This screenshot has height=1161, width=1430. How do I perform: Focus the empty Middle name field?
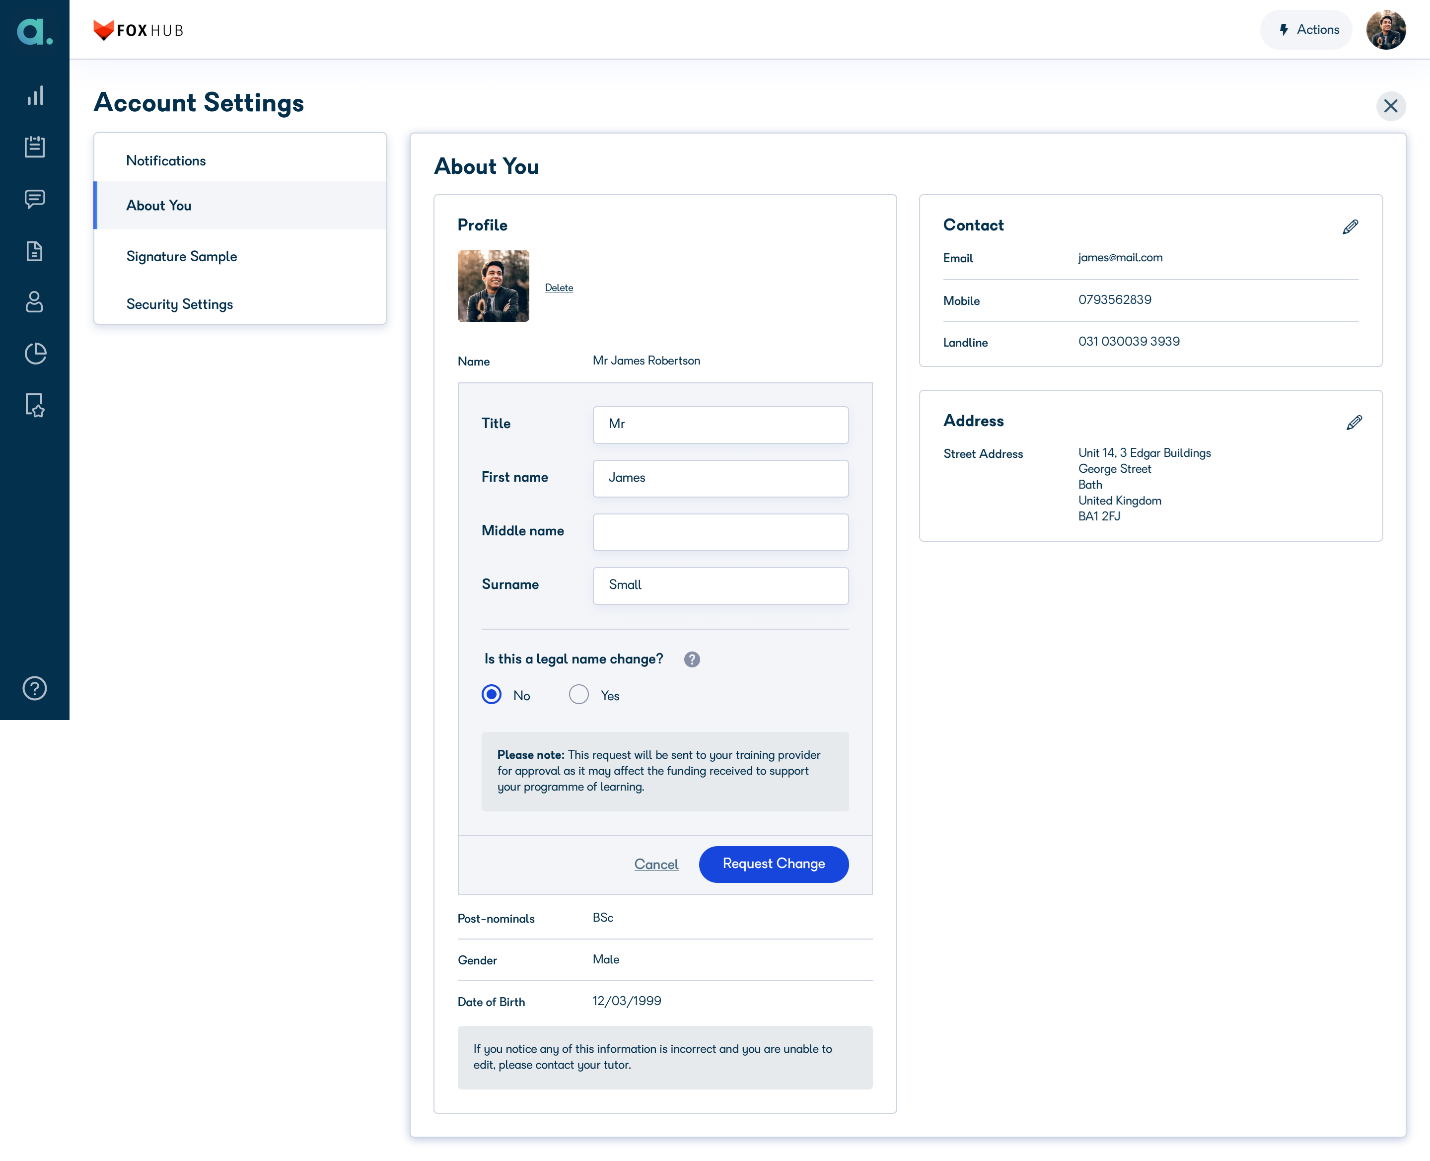(x=721, y=532)
